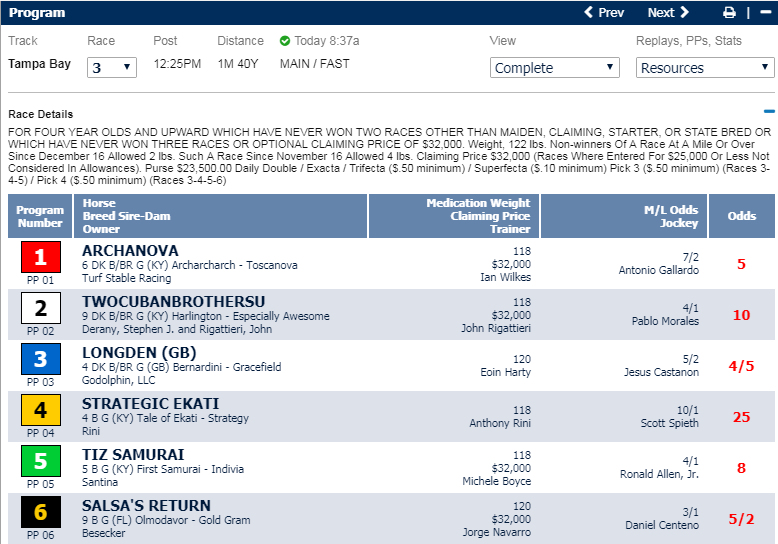Click the Program Number column header
Image resolution: width=778 pixels, height=544 pixels.
[x=40, y=216]
